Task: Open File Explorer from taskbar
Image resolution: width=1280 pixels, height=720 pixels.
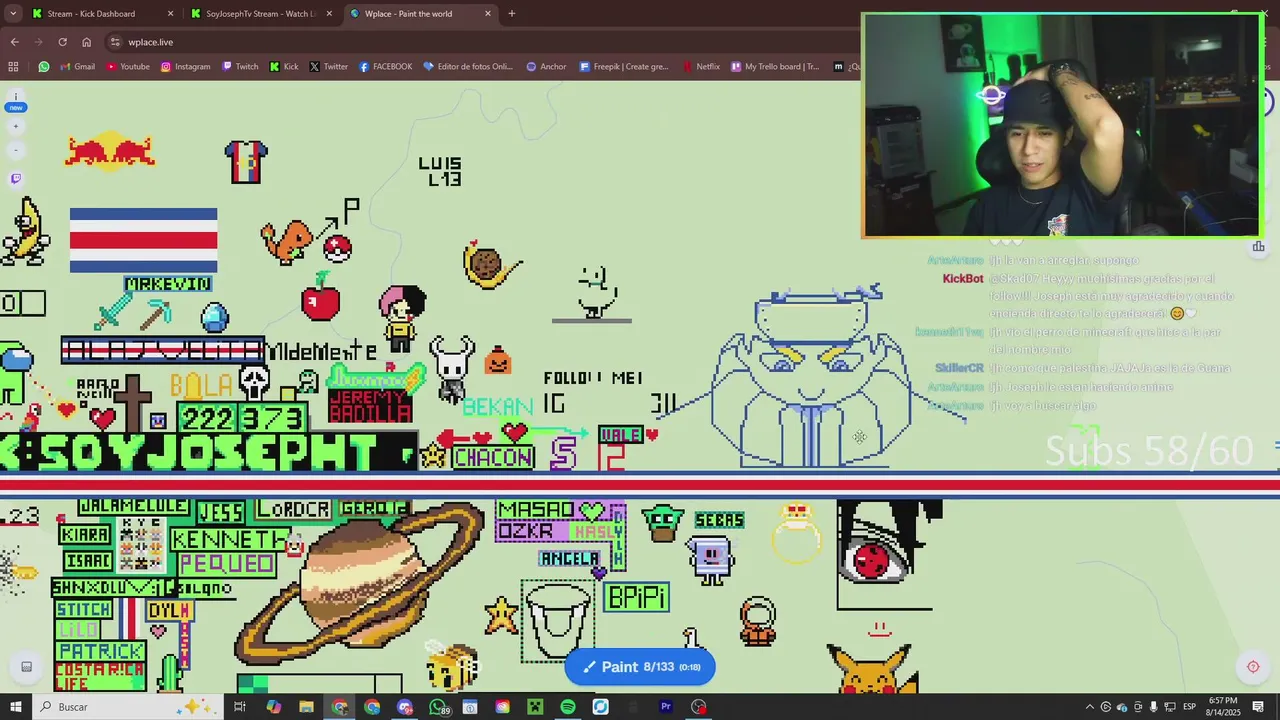Action: pyautogui.click(x=306, y=707)
